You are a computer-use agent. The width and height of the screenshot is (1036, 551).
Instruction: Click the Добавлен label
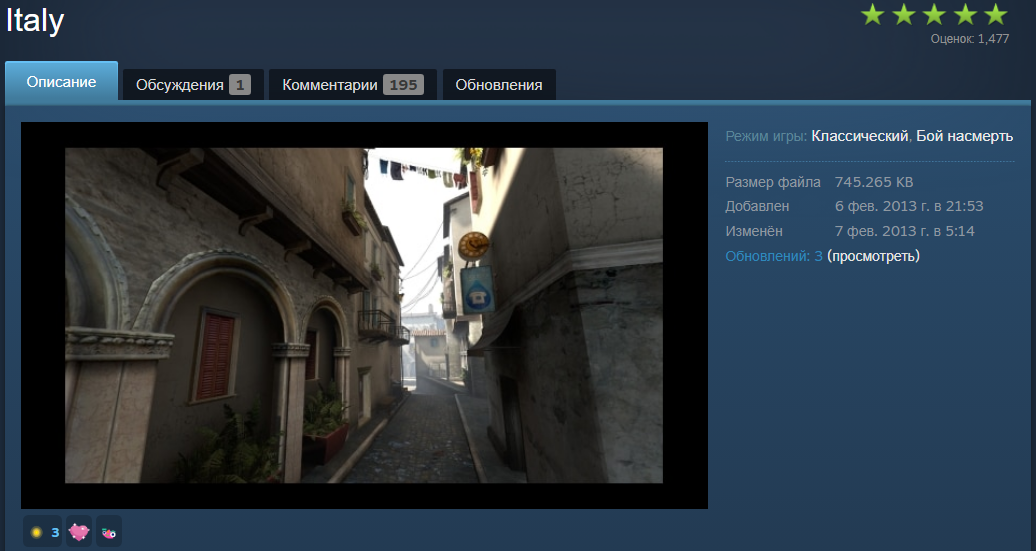click(757, 206)
